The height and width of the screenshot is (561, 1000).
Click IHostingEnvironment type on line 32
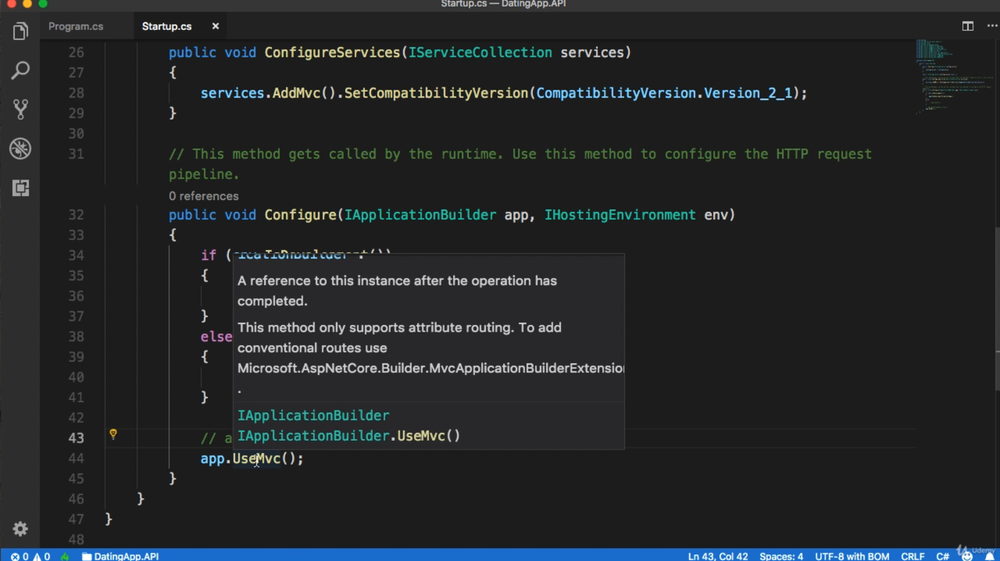620,215
